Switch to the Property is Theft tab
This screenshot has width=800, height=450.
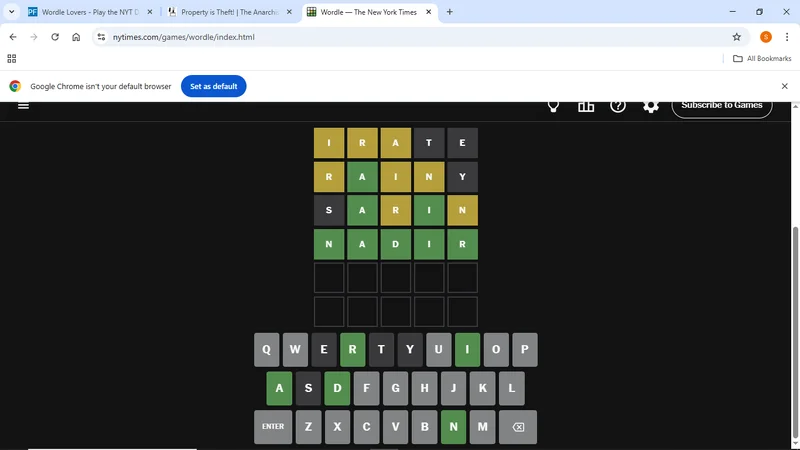(x=230, y=12)
